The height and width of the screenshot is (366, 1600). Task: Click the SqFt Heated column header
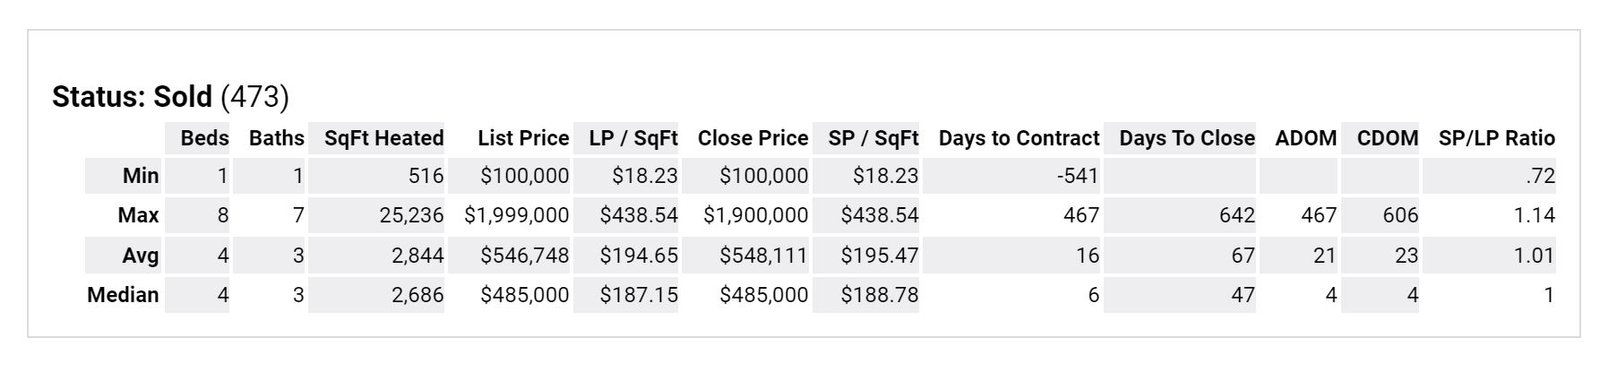point(384,138)
